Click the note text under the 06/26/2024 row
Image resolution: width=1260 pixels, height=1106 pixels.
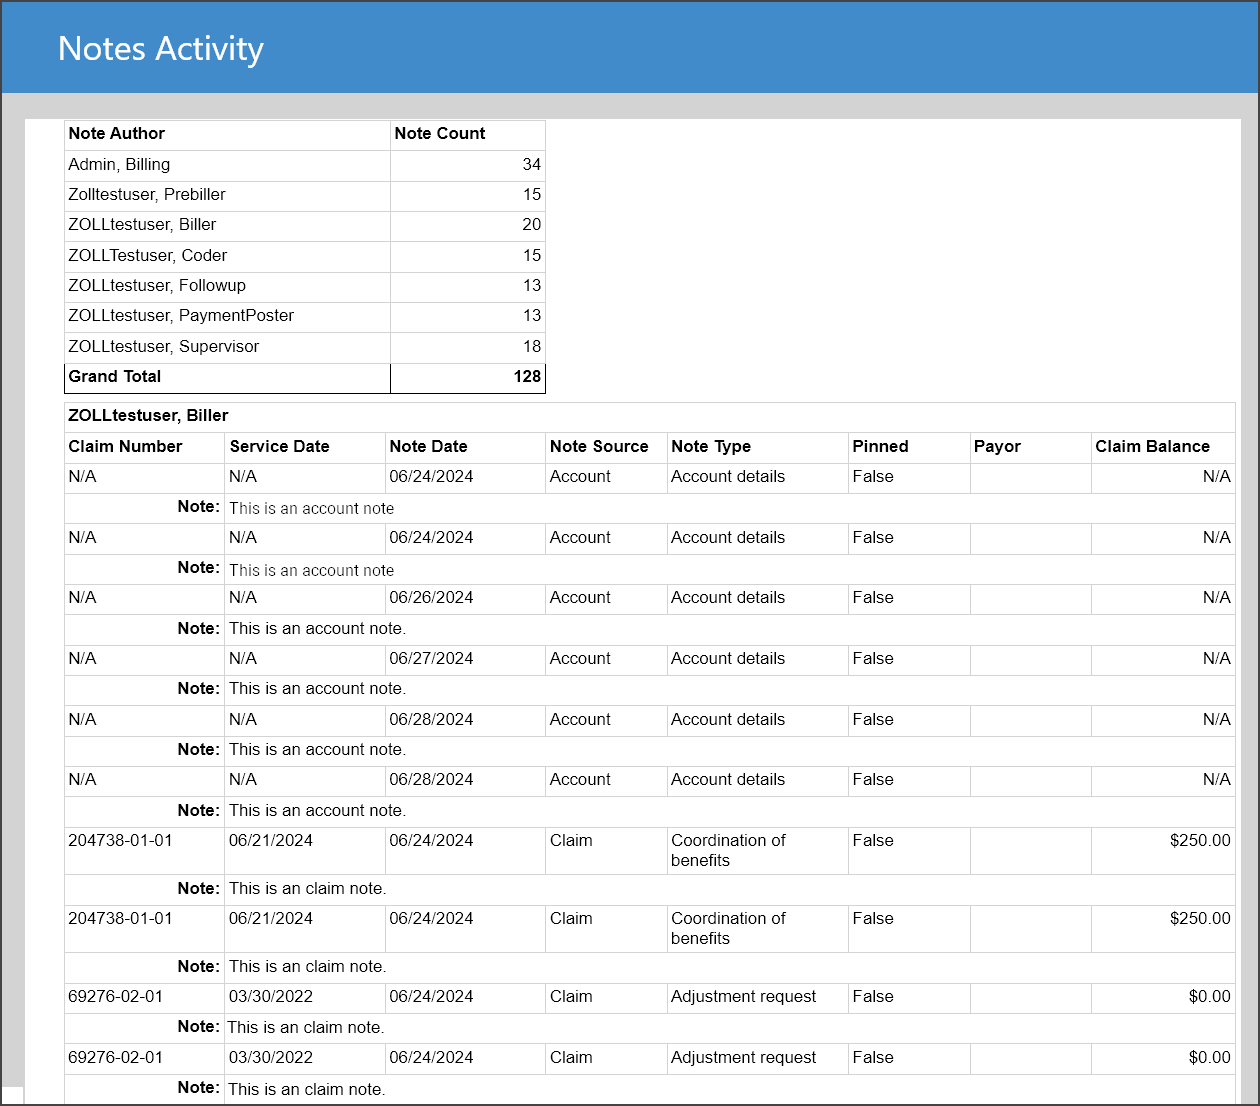[317, 629]
